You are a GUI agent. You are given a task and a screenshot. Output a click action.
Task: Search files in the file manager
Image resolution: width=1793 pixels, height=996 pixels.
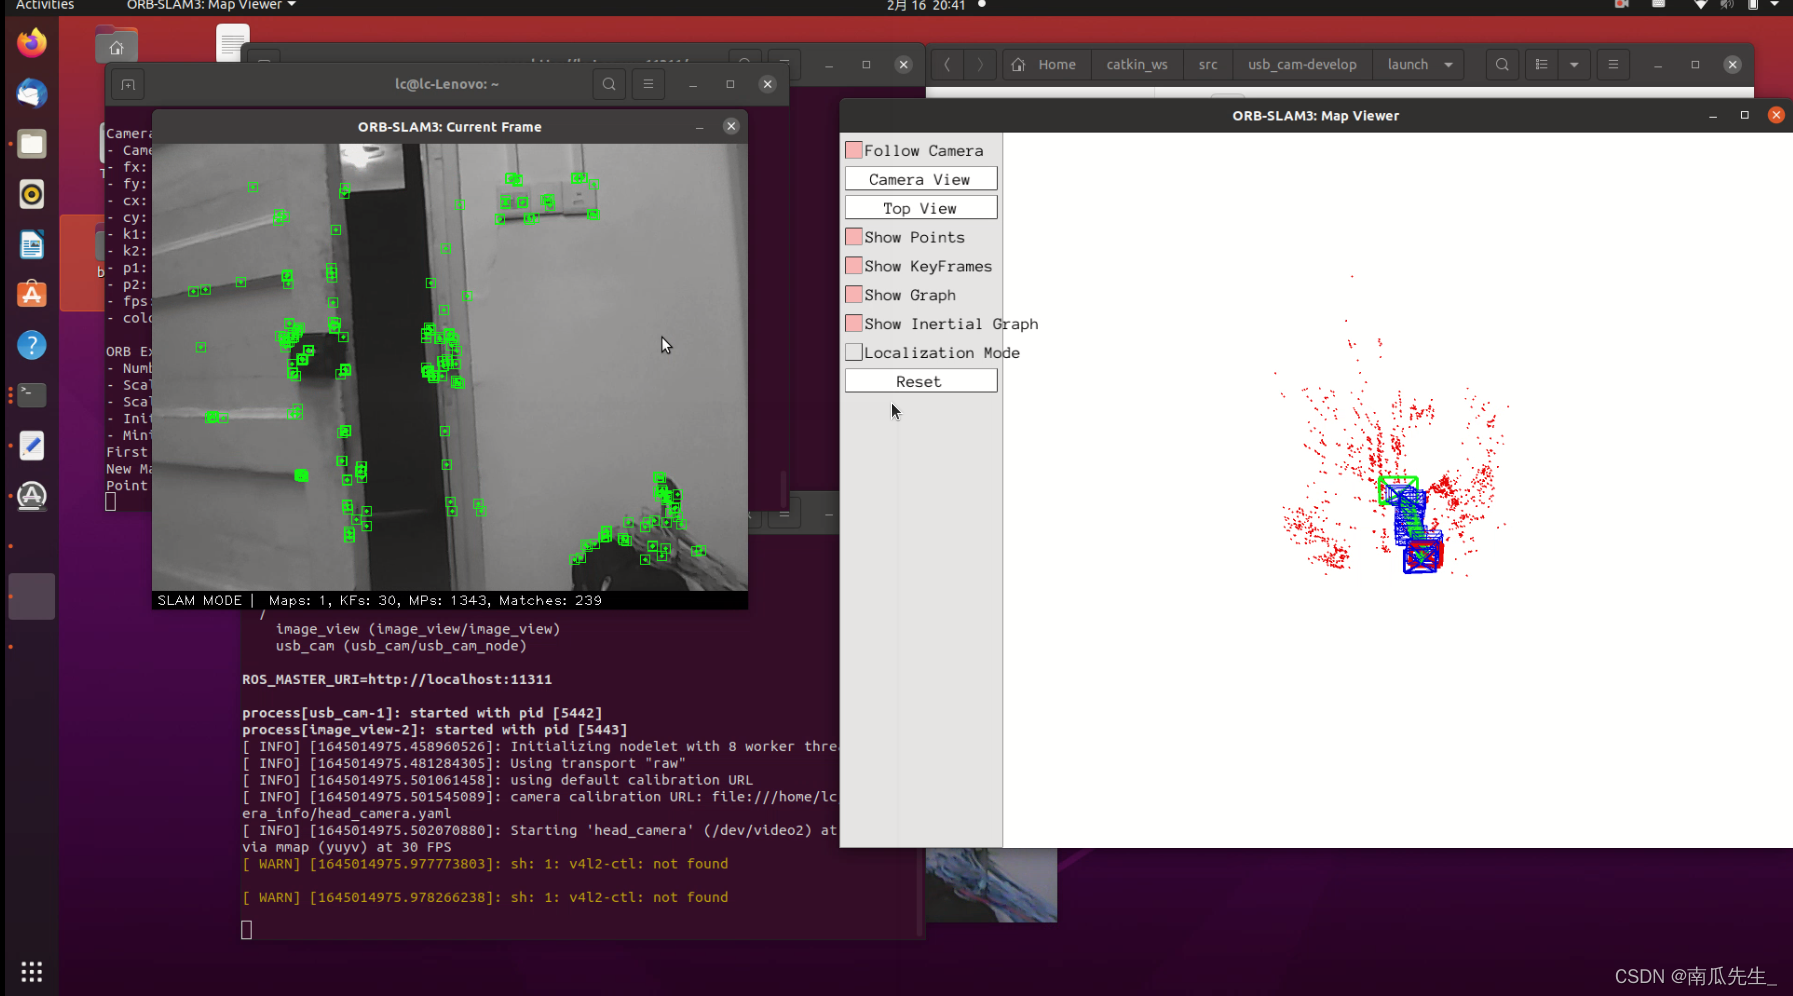coord(1502,64)
